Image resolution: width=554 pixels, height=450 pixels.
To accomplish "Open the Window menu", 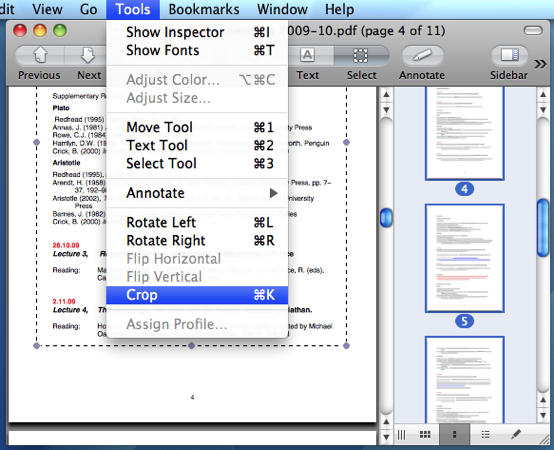I will coord(282,9).
